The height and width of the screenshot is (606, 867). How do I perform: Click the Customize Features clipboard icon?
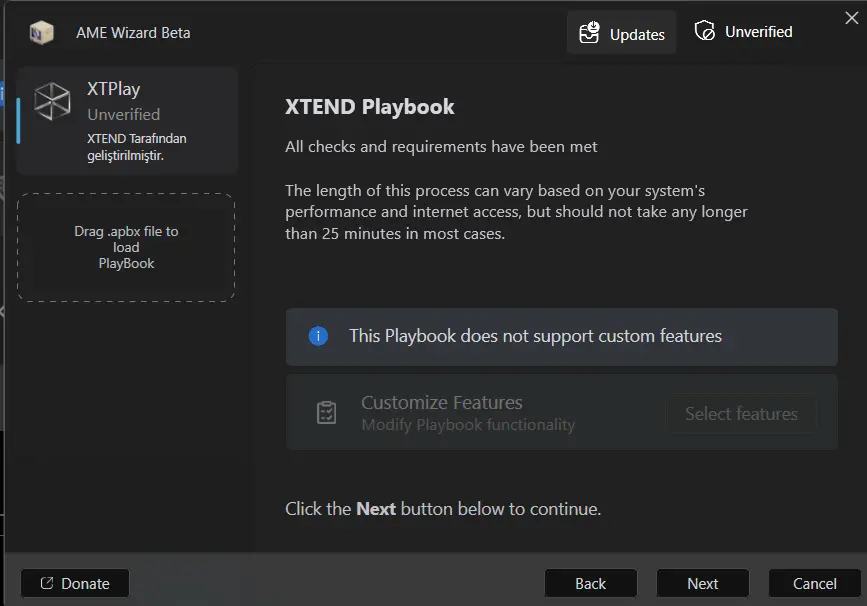(x=326, y=412)
